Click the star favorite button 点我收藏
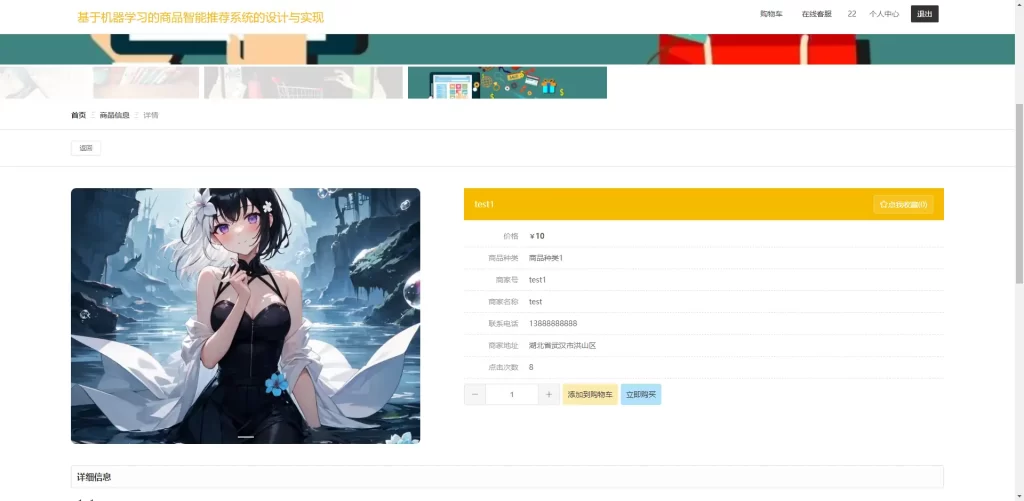The image size is (1024, 501). coord(903,204)
